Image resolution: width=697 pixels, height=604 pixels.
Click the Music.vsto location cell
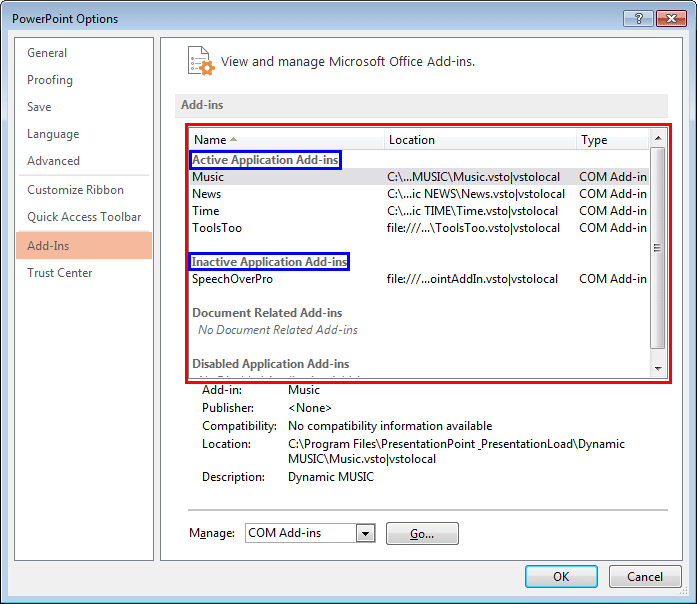coord(473,177)
